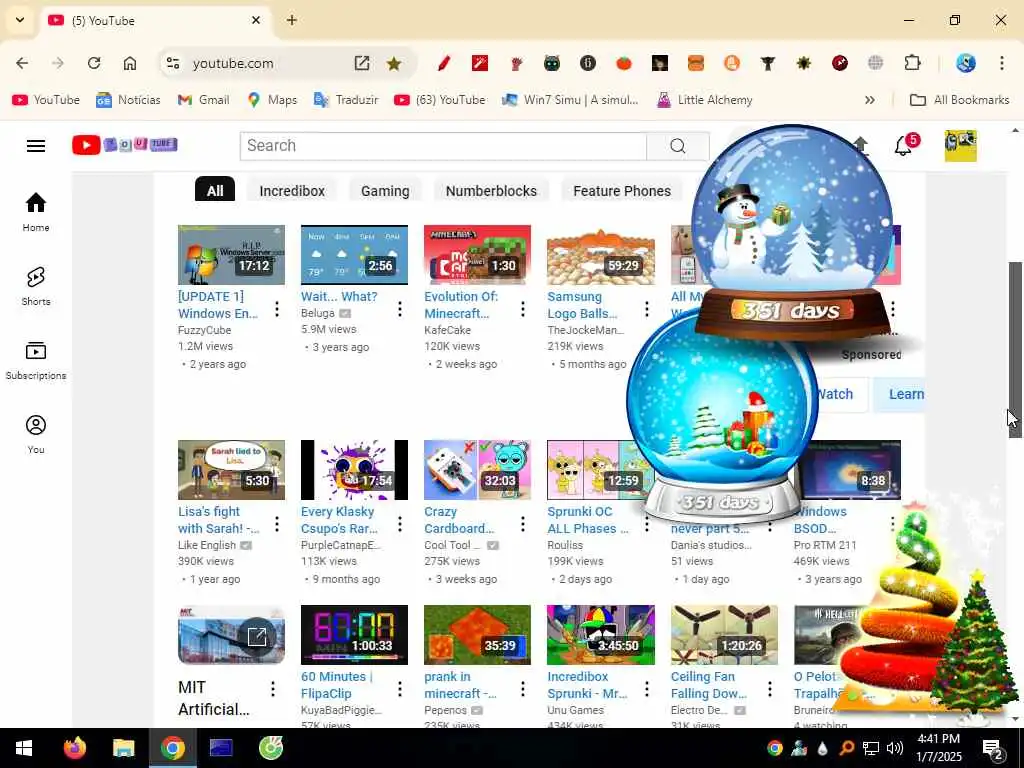This screenshot has height=768, width=1024.
Task: Open the Chrome three-dot menu
Action: pyautogui.click(x=1002, y=63)
